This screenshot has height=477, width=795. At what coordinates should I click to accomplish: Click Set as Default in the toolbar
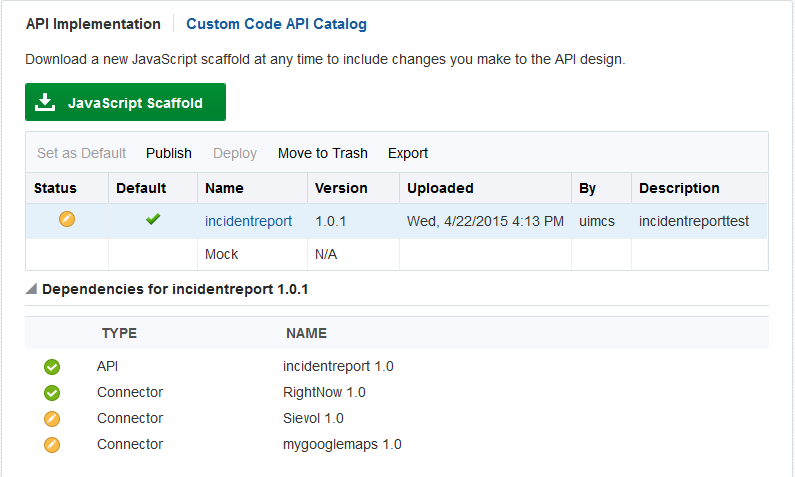81,153
